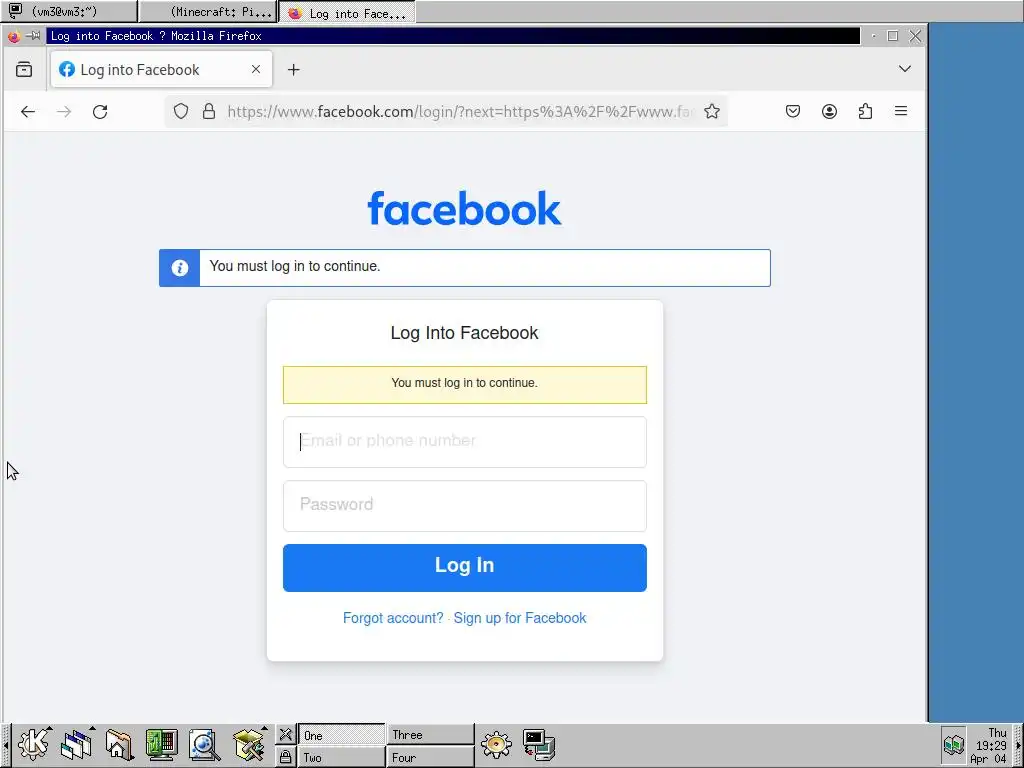Open the Forgot account? link

tap(393, 618)
